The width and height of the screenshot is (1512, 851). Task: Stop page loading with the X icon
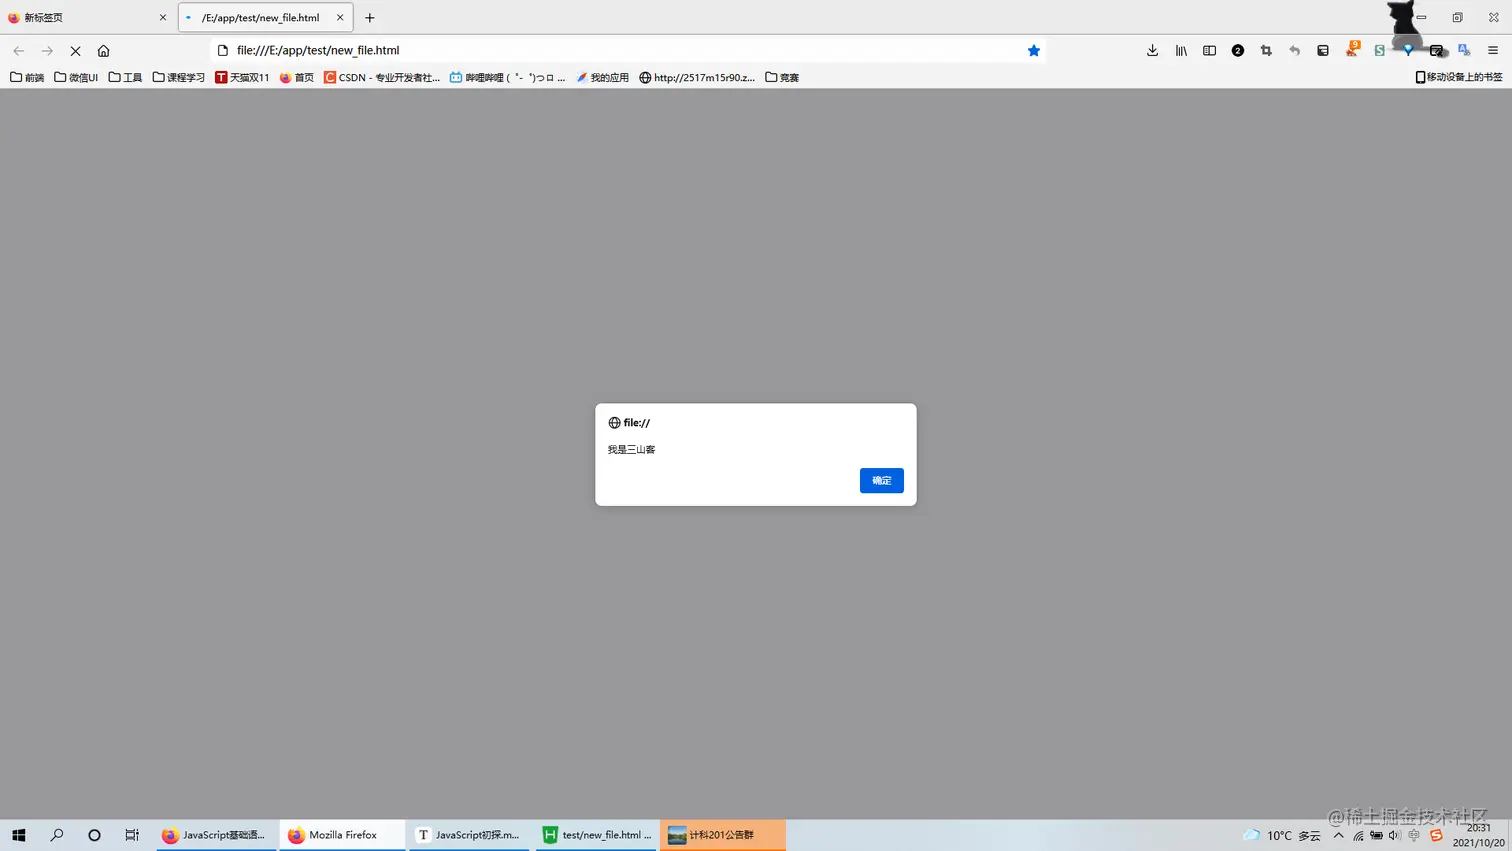(75, 50)
